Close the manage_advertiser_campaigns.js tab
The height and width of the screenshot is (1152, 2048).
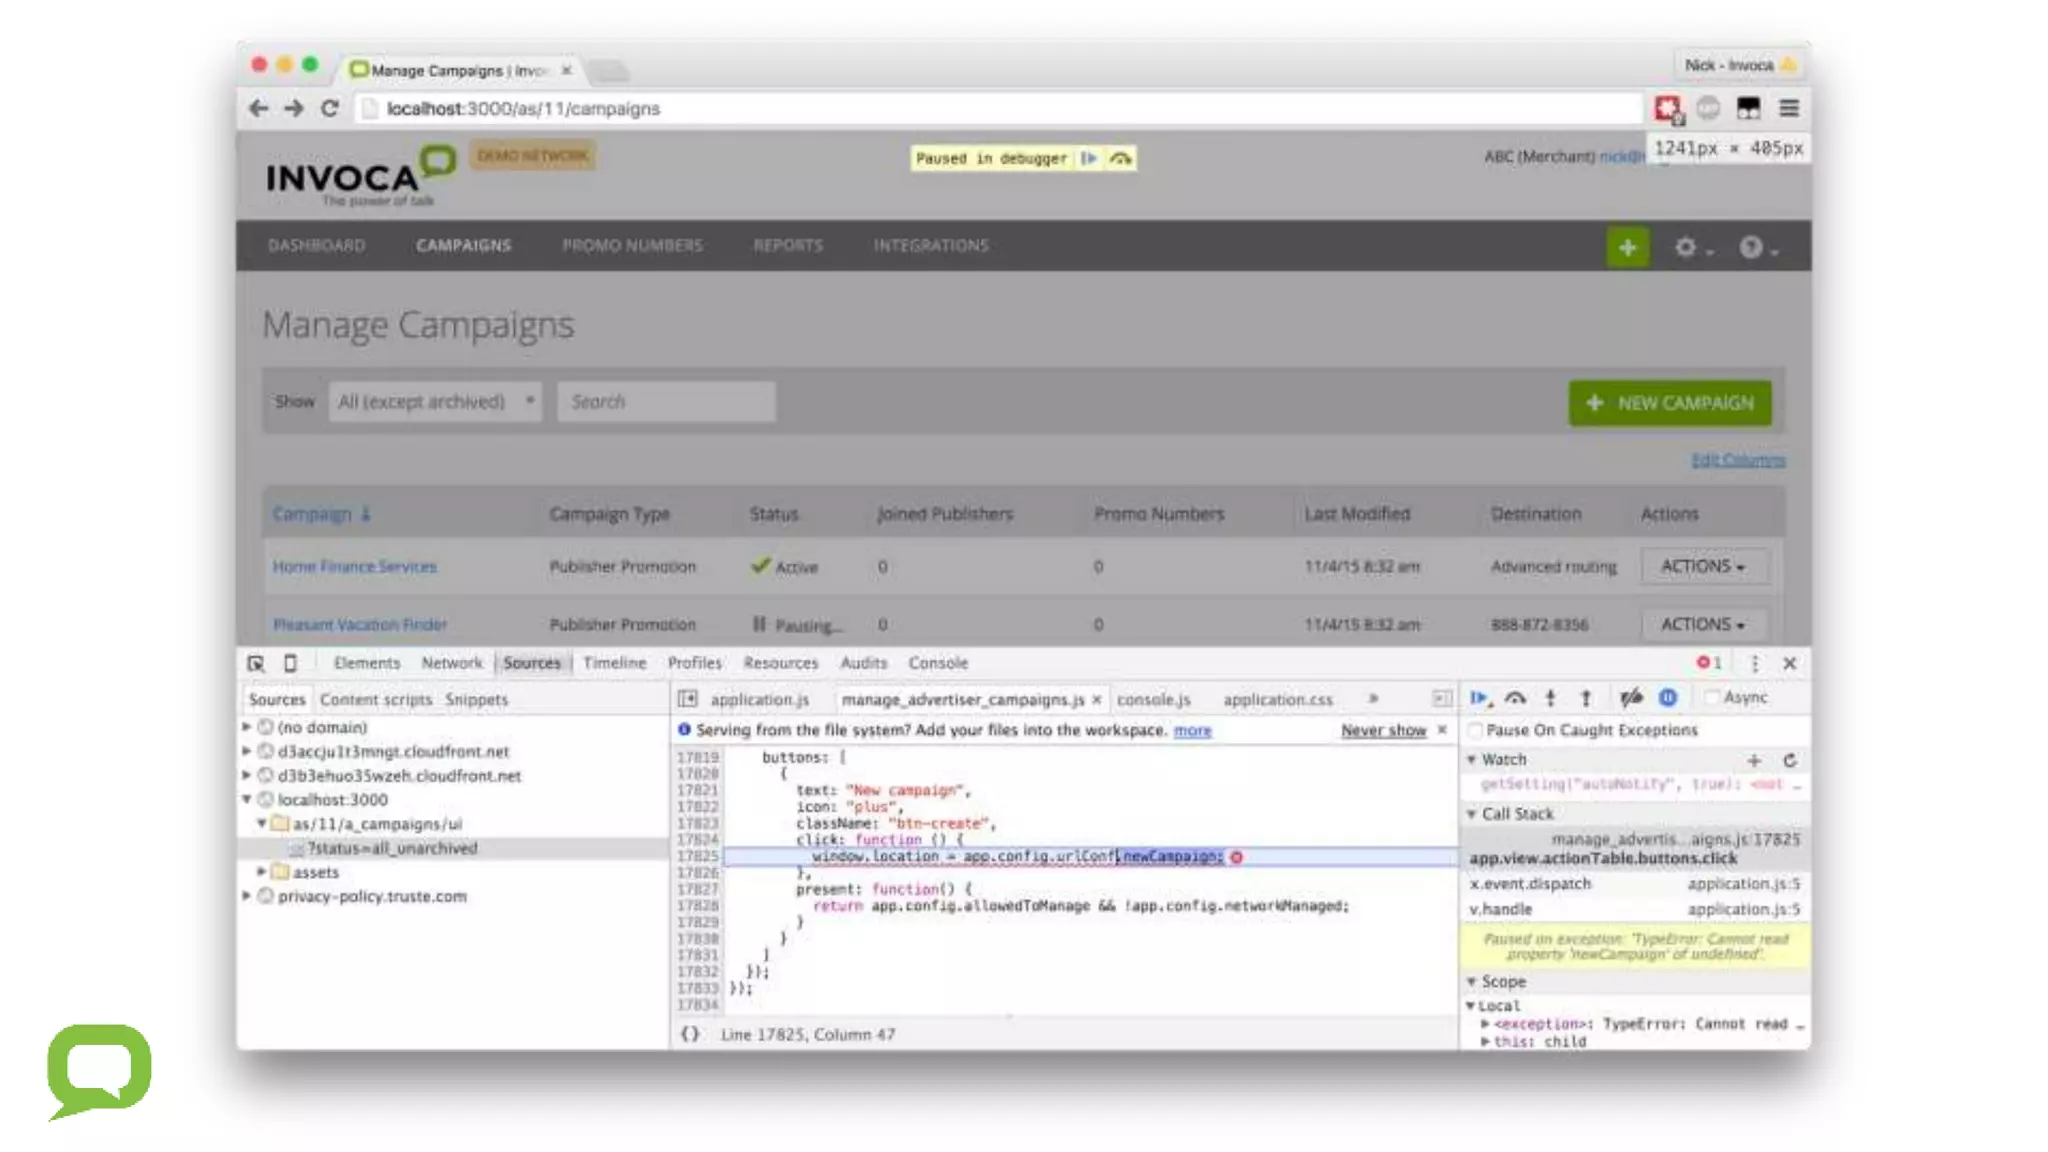coord(1097,700)
